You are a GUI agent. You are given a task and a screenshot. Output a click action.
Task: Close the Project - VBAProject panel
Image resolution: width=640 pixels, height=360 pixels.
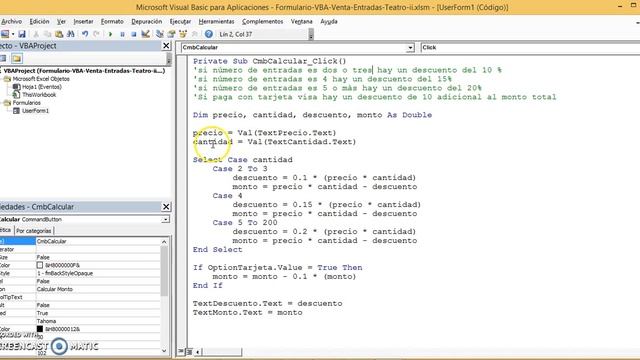tap(166, 46)
